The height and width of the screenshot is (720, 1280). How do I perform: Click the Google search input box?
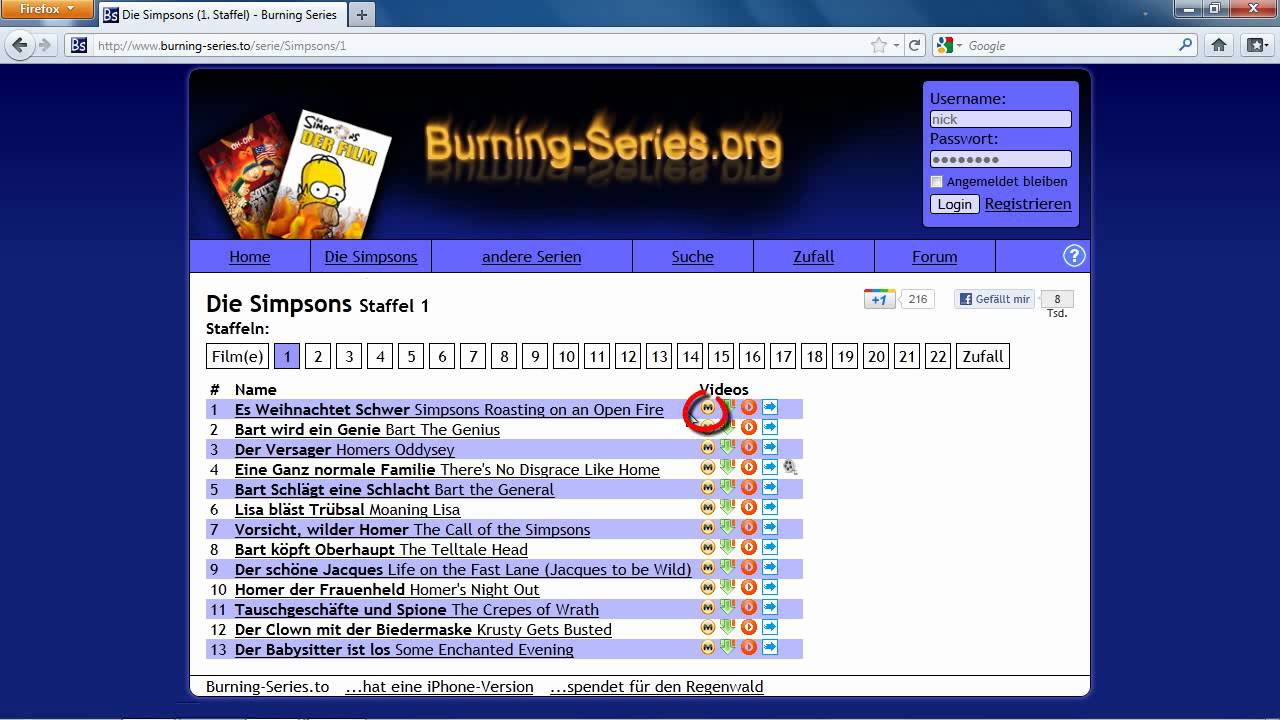[x=1070, y=45]
